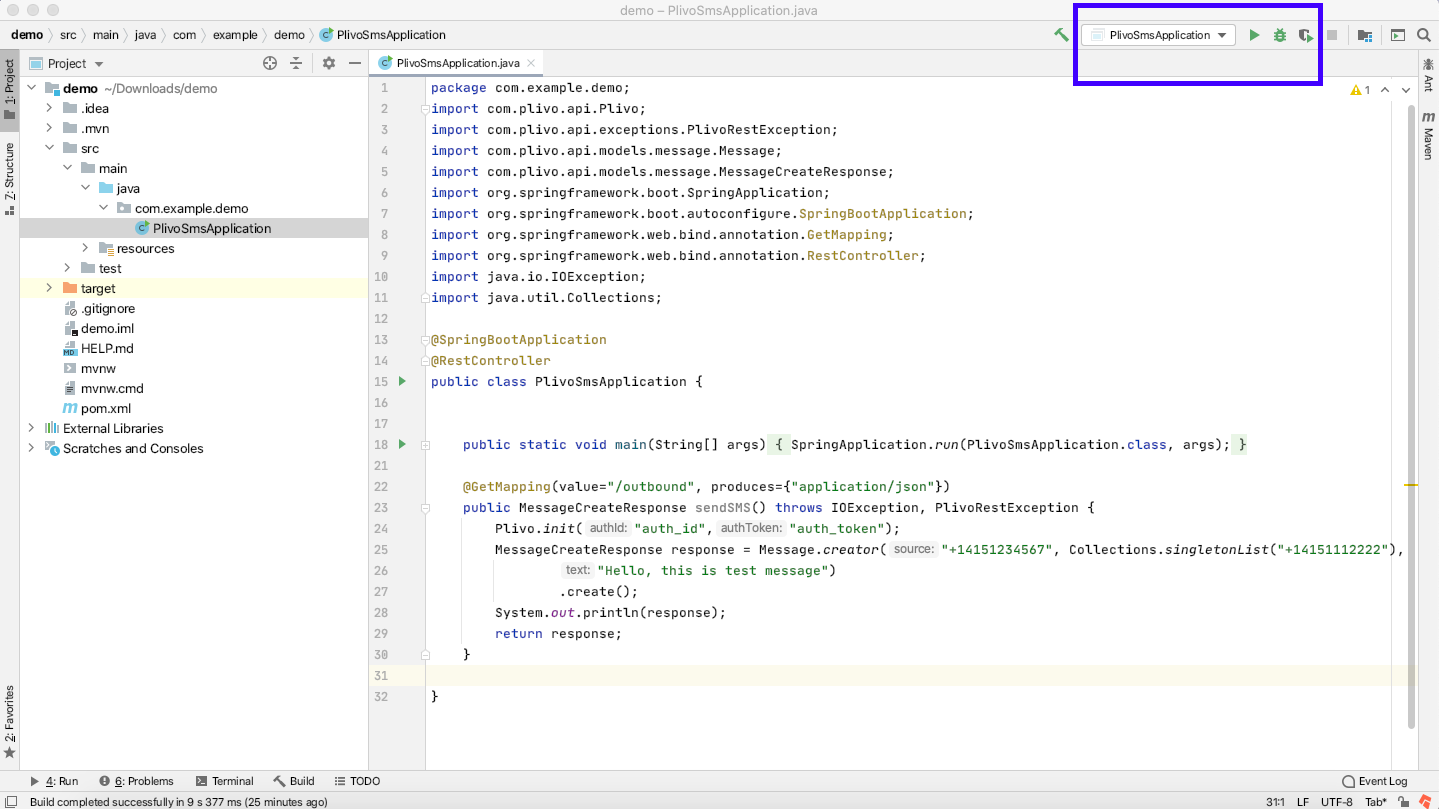Select pom.xml in the project tree
Viewport: 1439px width, 809px height.
coord(105,408)
